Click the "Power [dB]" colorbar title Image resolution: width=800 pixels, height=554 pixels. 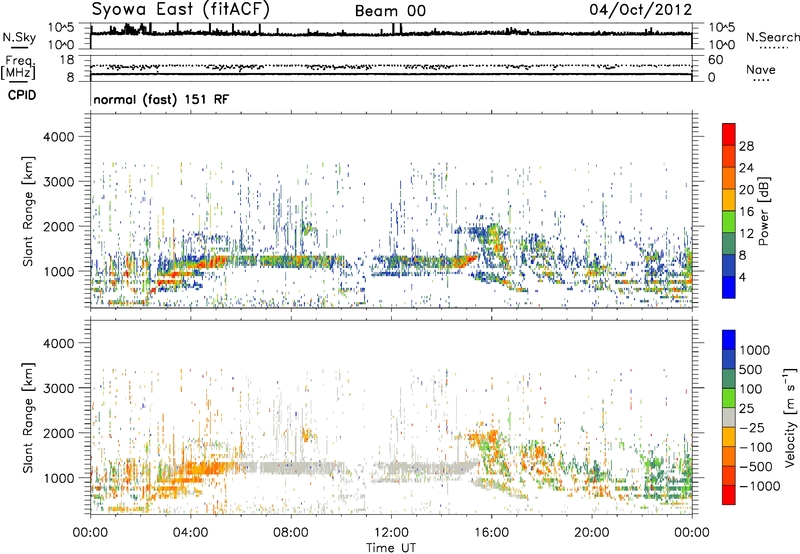coord(764,211)
